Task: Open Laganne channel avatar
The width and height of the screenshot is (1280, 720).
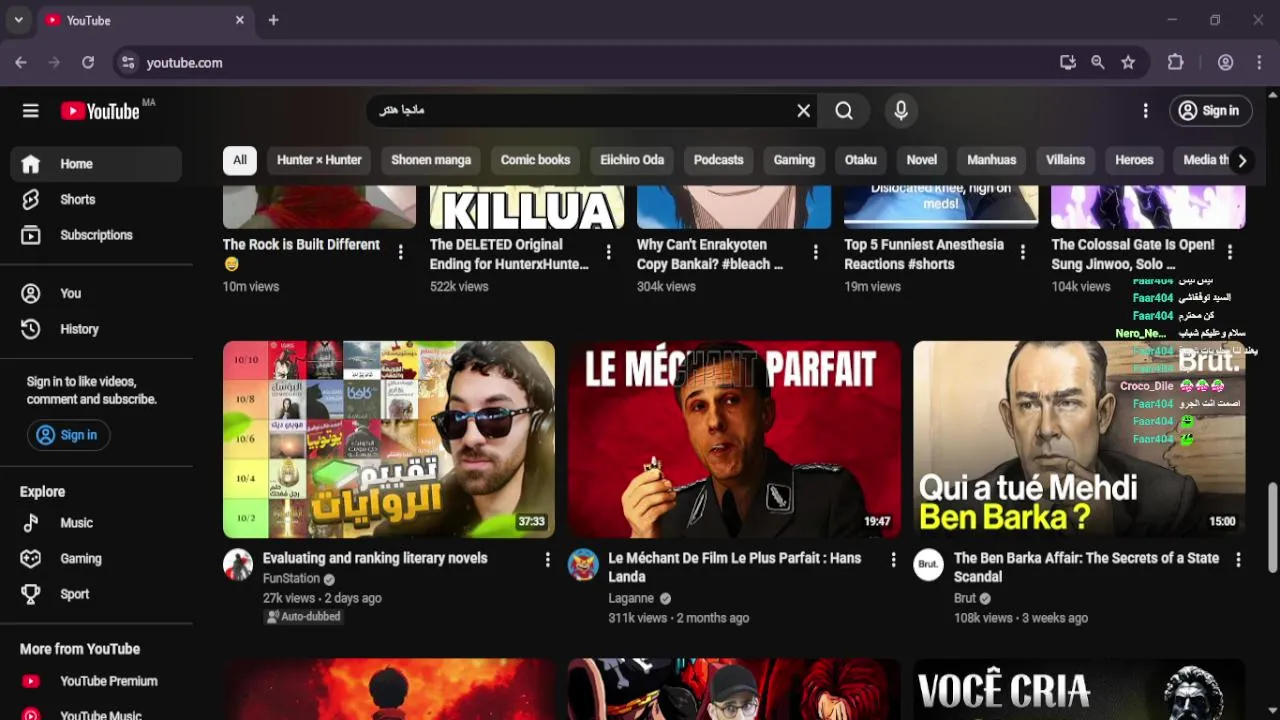Action: click(583, 564)
